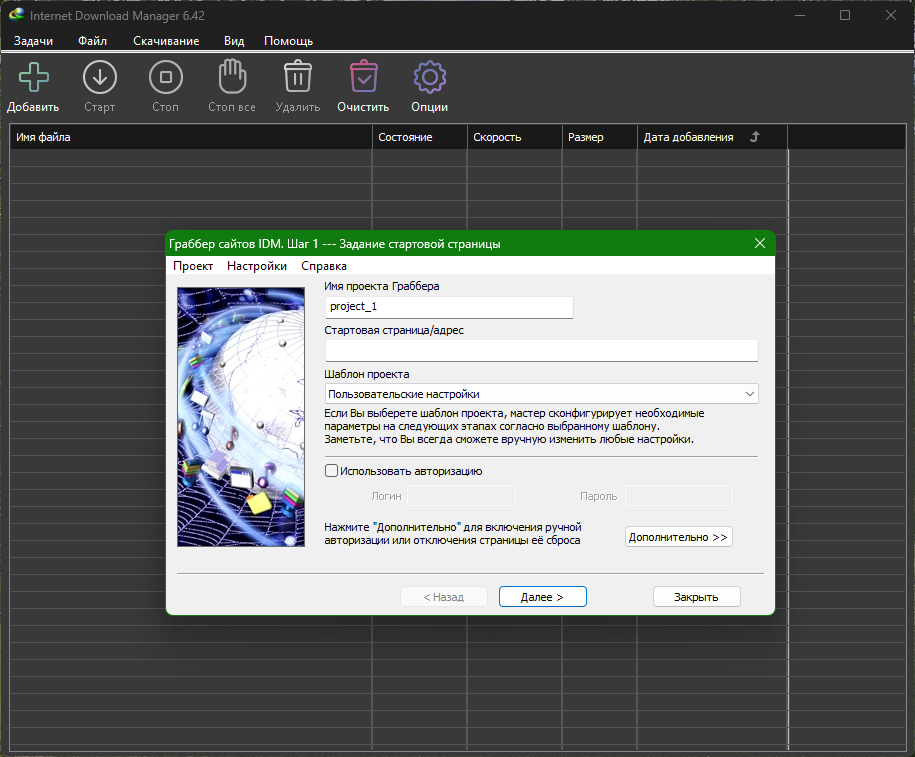Click the Дополнительно >> button

pyautogui.click(x=679, y=537)
